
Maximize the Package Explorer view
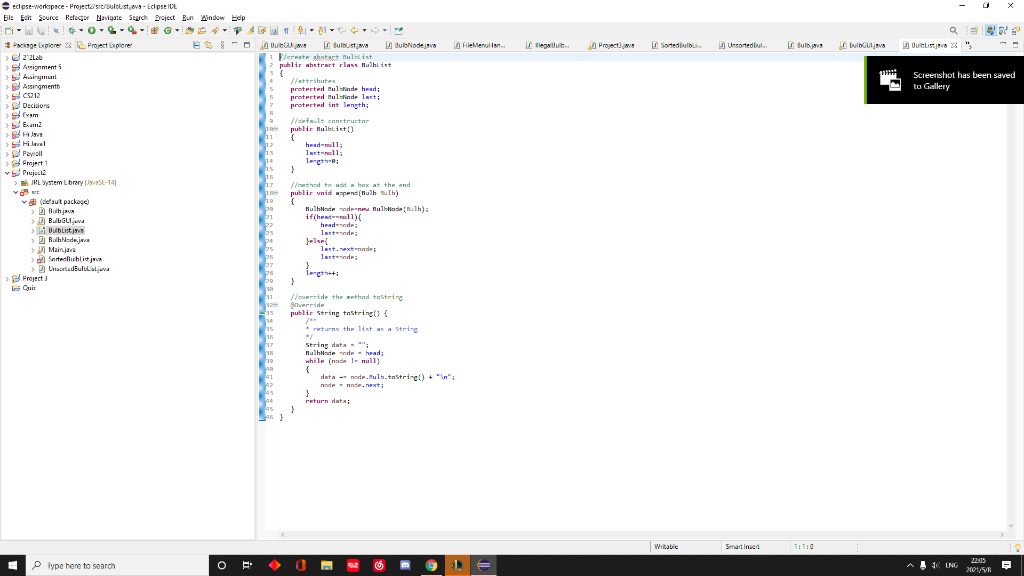[x=247, y=46]
